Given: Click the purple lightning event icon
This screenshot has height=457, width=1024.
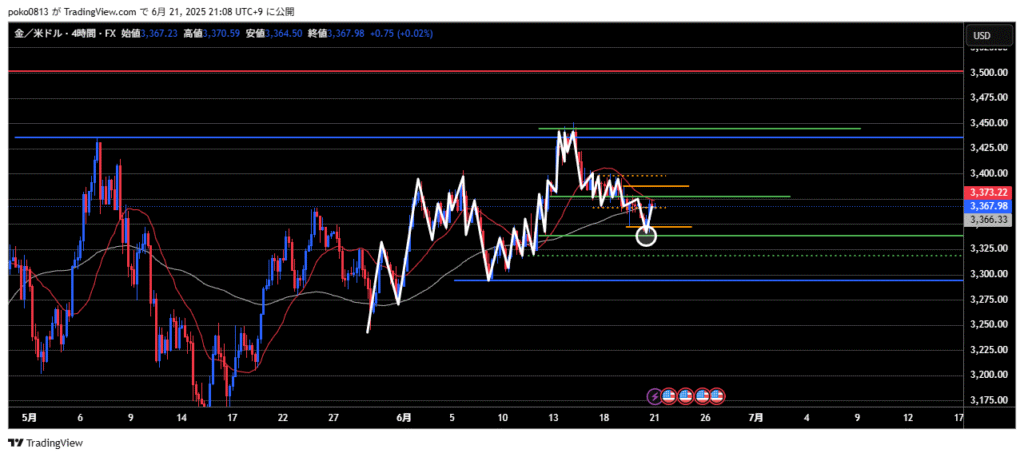Looking at the screenshot, I should pos(655,396).
